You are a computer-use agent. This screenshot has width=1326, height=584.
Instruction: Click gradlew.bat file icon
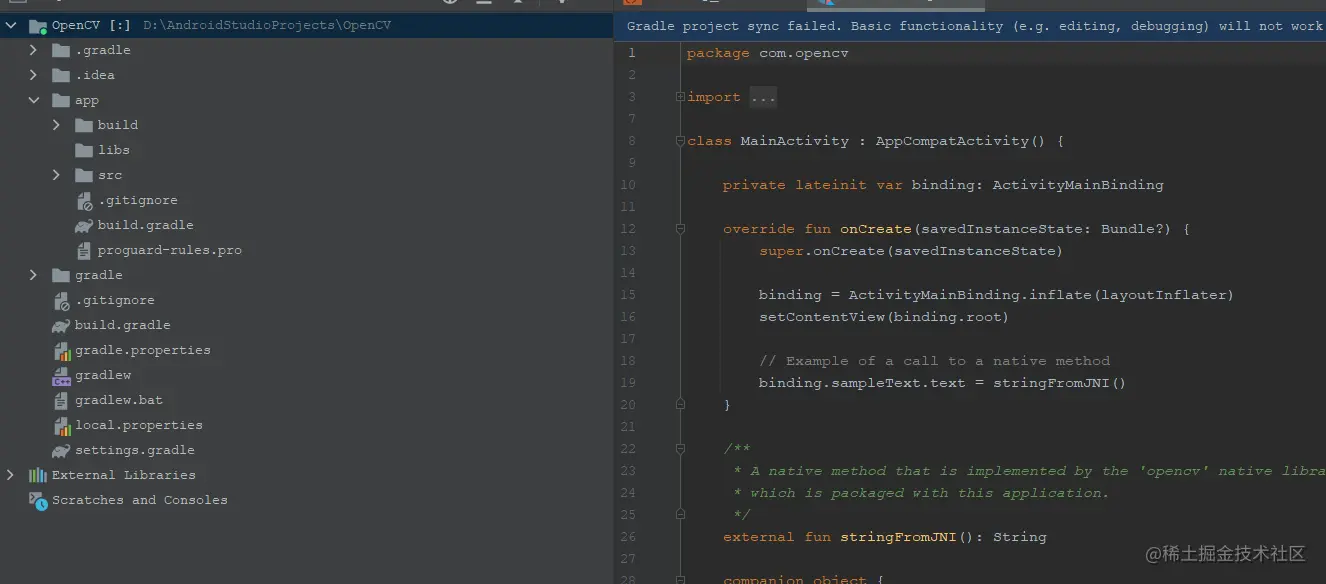point(61,400)
